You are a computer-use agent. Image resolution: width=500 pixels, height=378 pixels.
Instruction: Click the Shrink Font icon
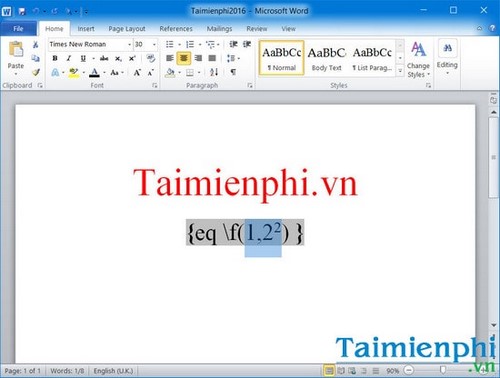coord(151,72)
